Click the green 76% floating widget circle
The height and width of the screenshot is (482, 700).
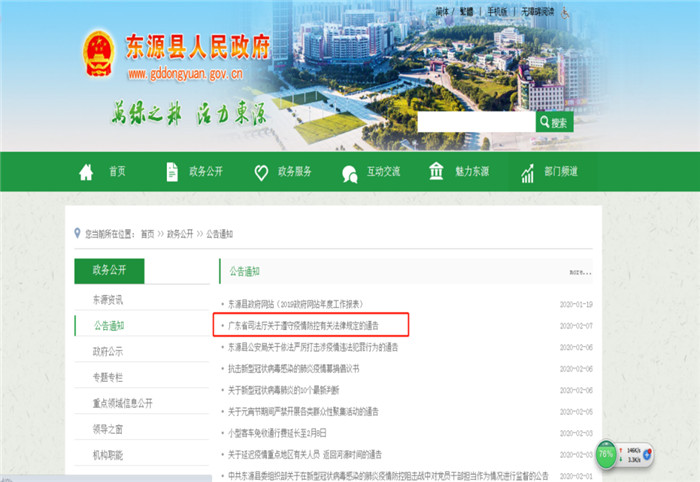pos(606,454)
